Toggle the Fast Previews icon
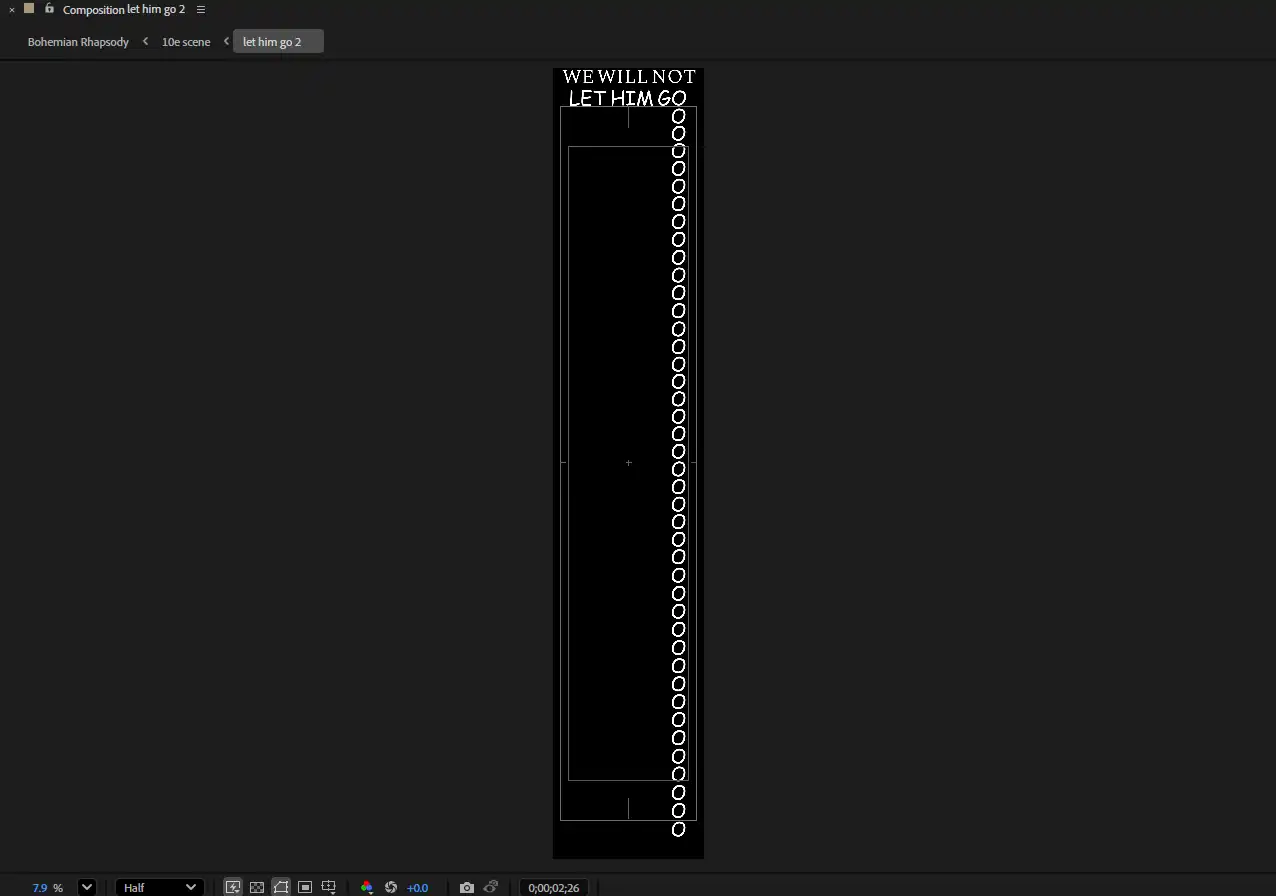 [233, 887]
